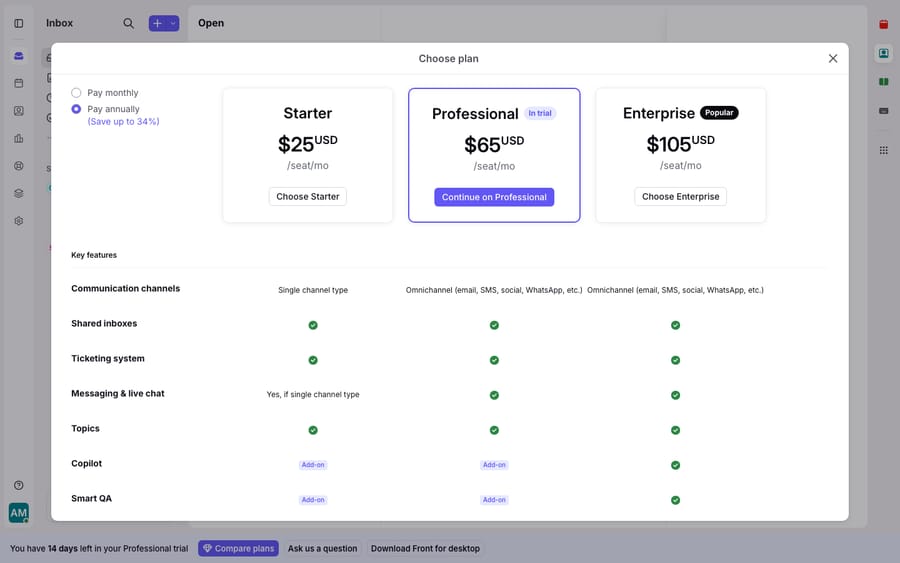Screen dimensions: 900x563
Task: Click Ticketing system row label
Action: click(x=108, y=358)
